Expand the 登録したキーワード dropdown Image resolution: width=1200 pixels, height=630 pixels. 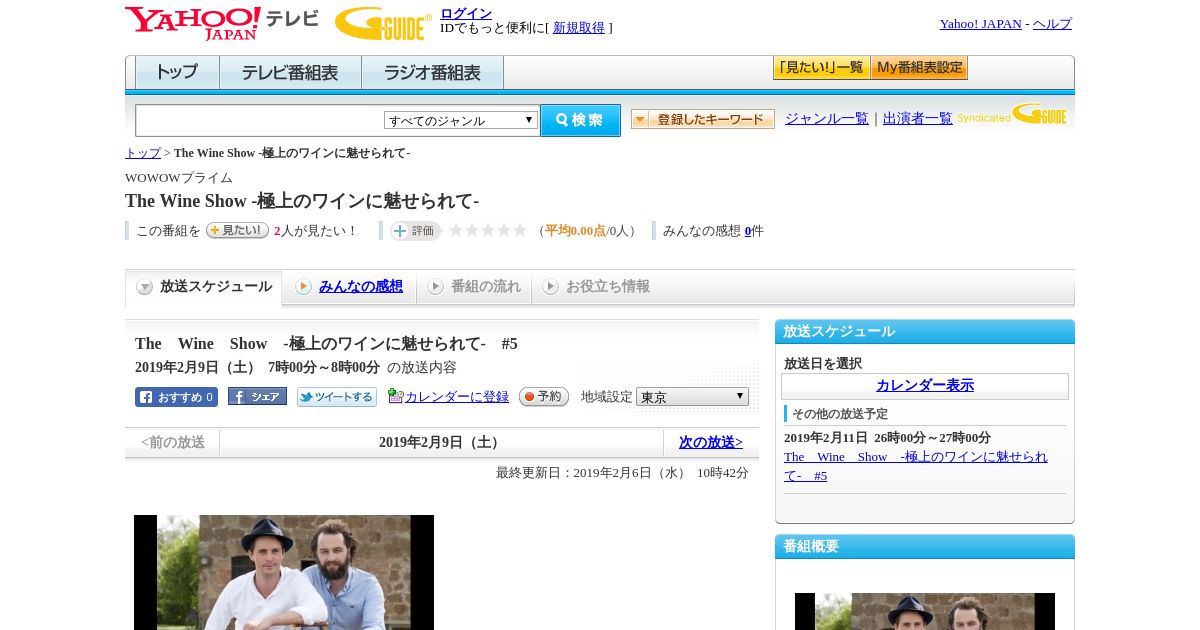coord(703,119)
